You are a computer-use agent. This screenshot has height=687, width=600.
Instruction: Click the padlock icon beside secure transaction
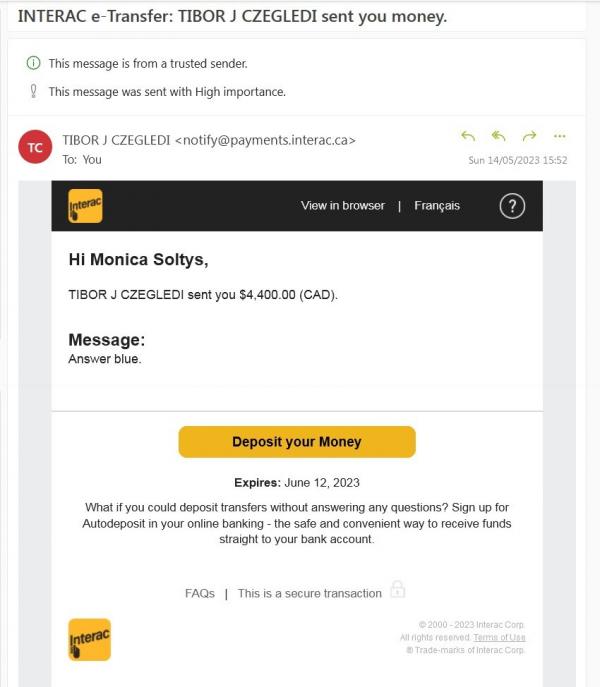pos(397,589)
